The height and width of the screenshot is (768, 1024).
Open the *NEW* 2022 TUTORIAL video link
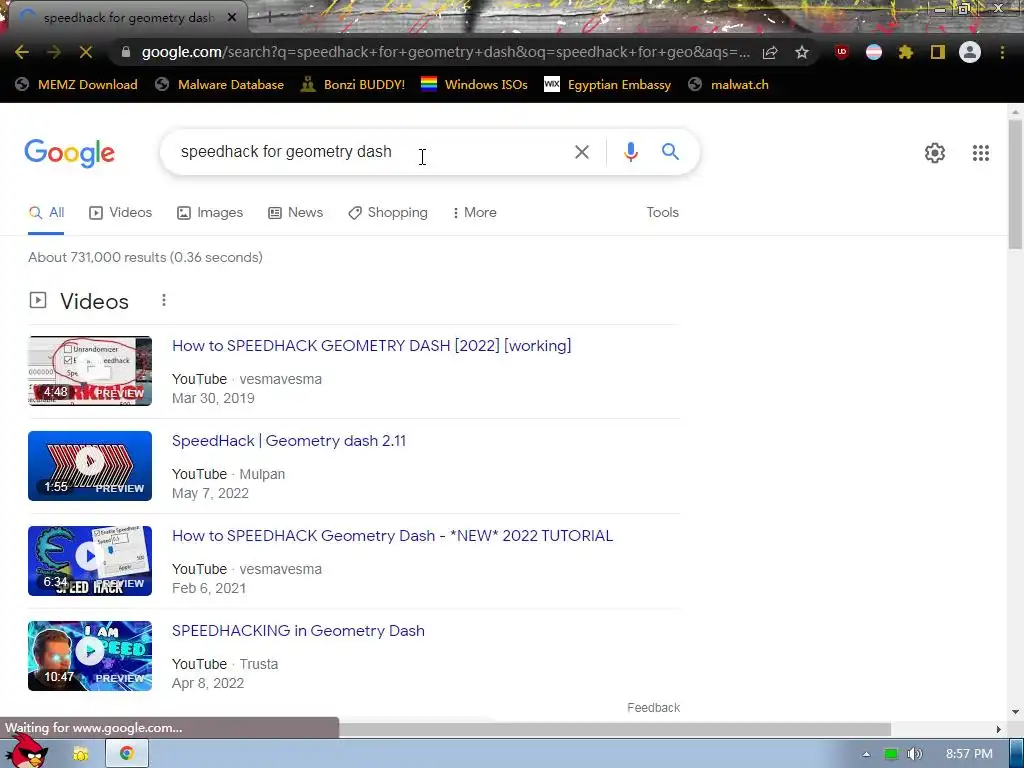coord(392,536)
